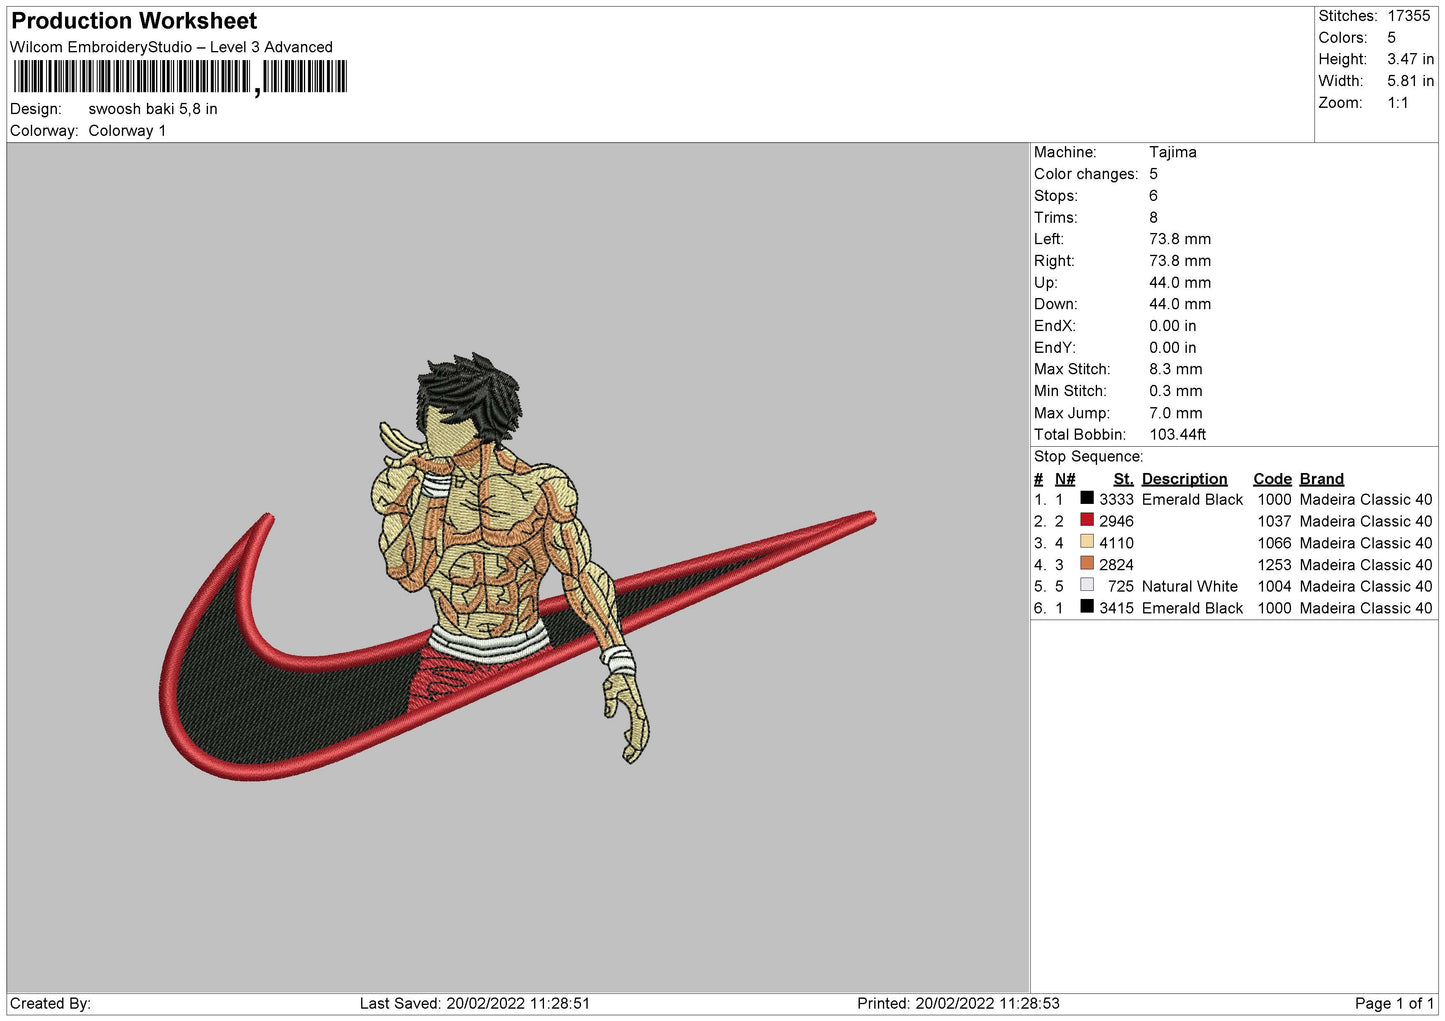Select the Total Bobbin value 103.44ft
This screenshot has height=1021, width=1445.
1177,434
